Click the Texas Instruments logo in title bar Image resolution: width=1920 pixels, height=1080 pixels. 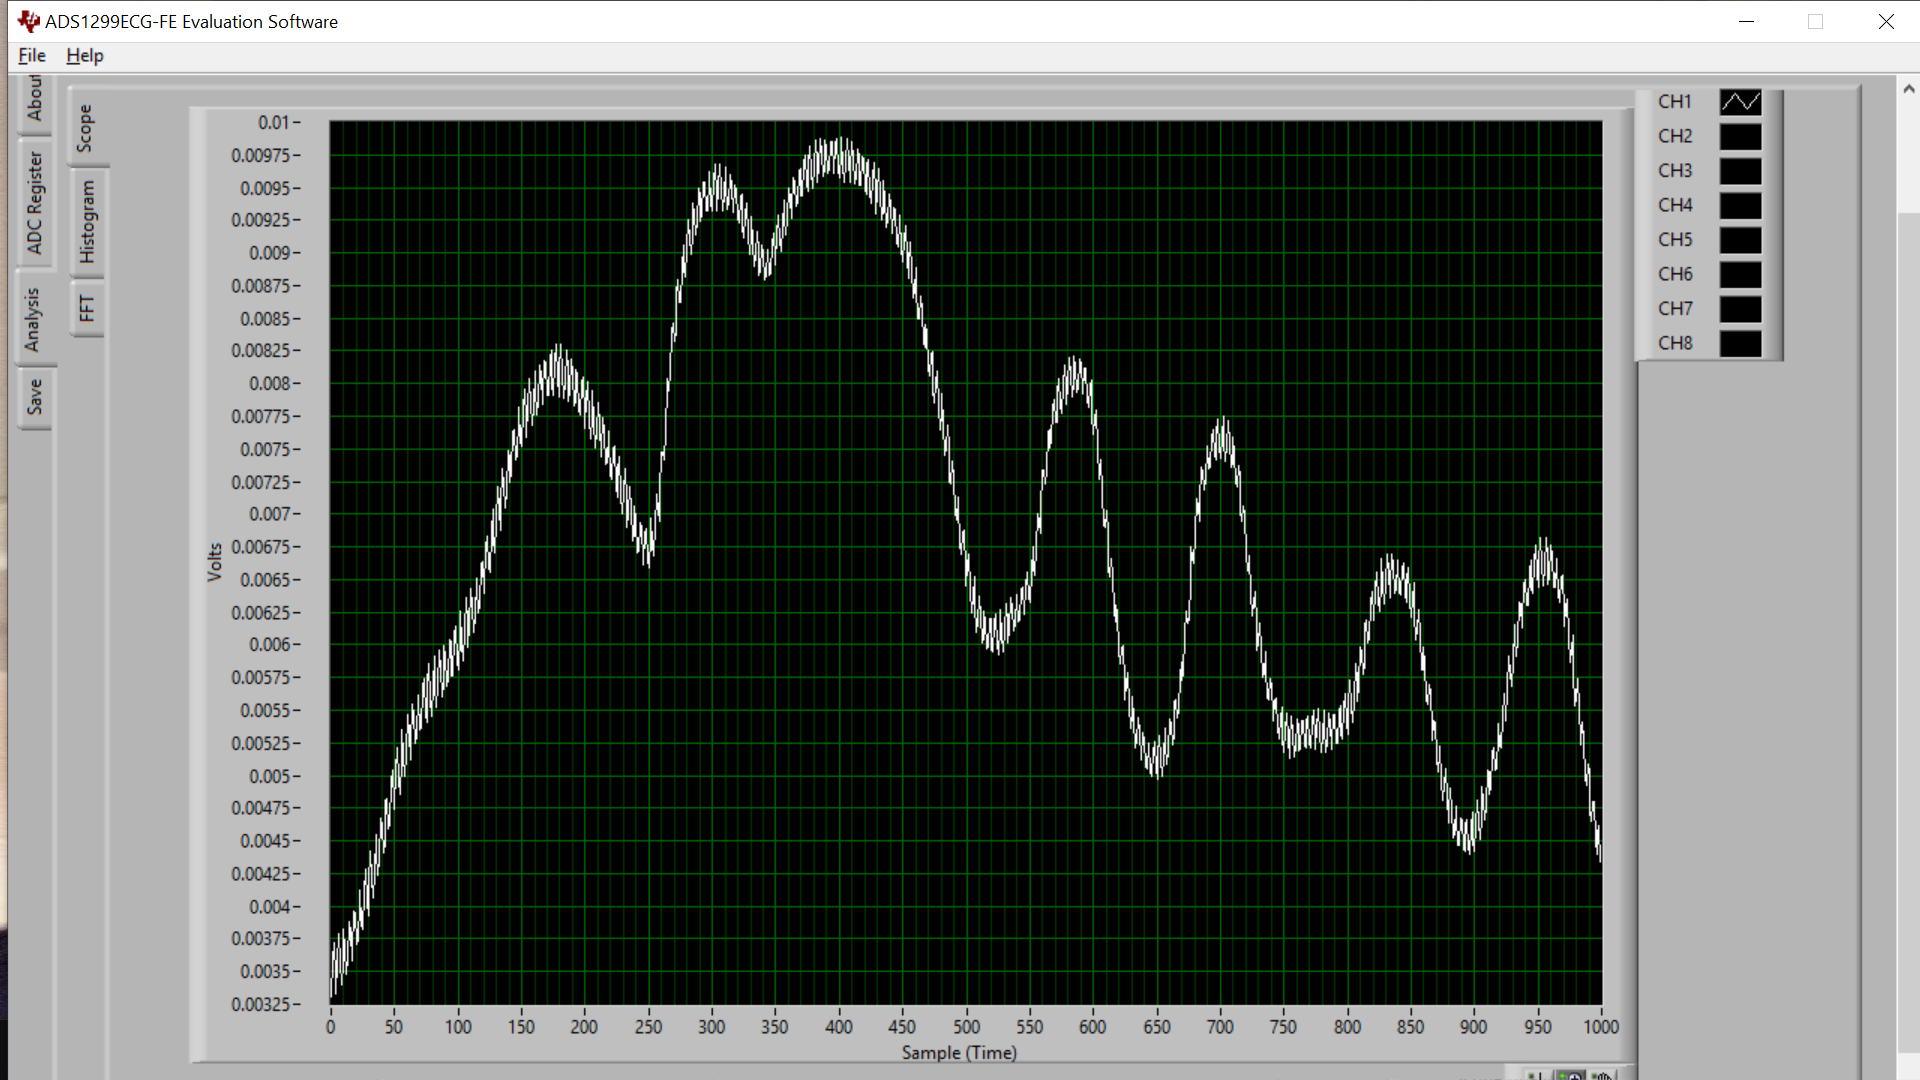[28, 21]
